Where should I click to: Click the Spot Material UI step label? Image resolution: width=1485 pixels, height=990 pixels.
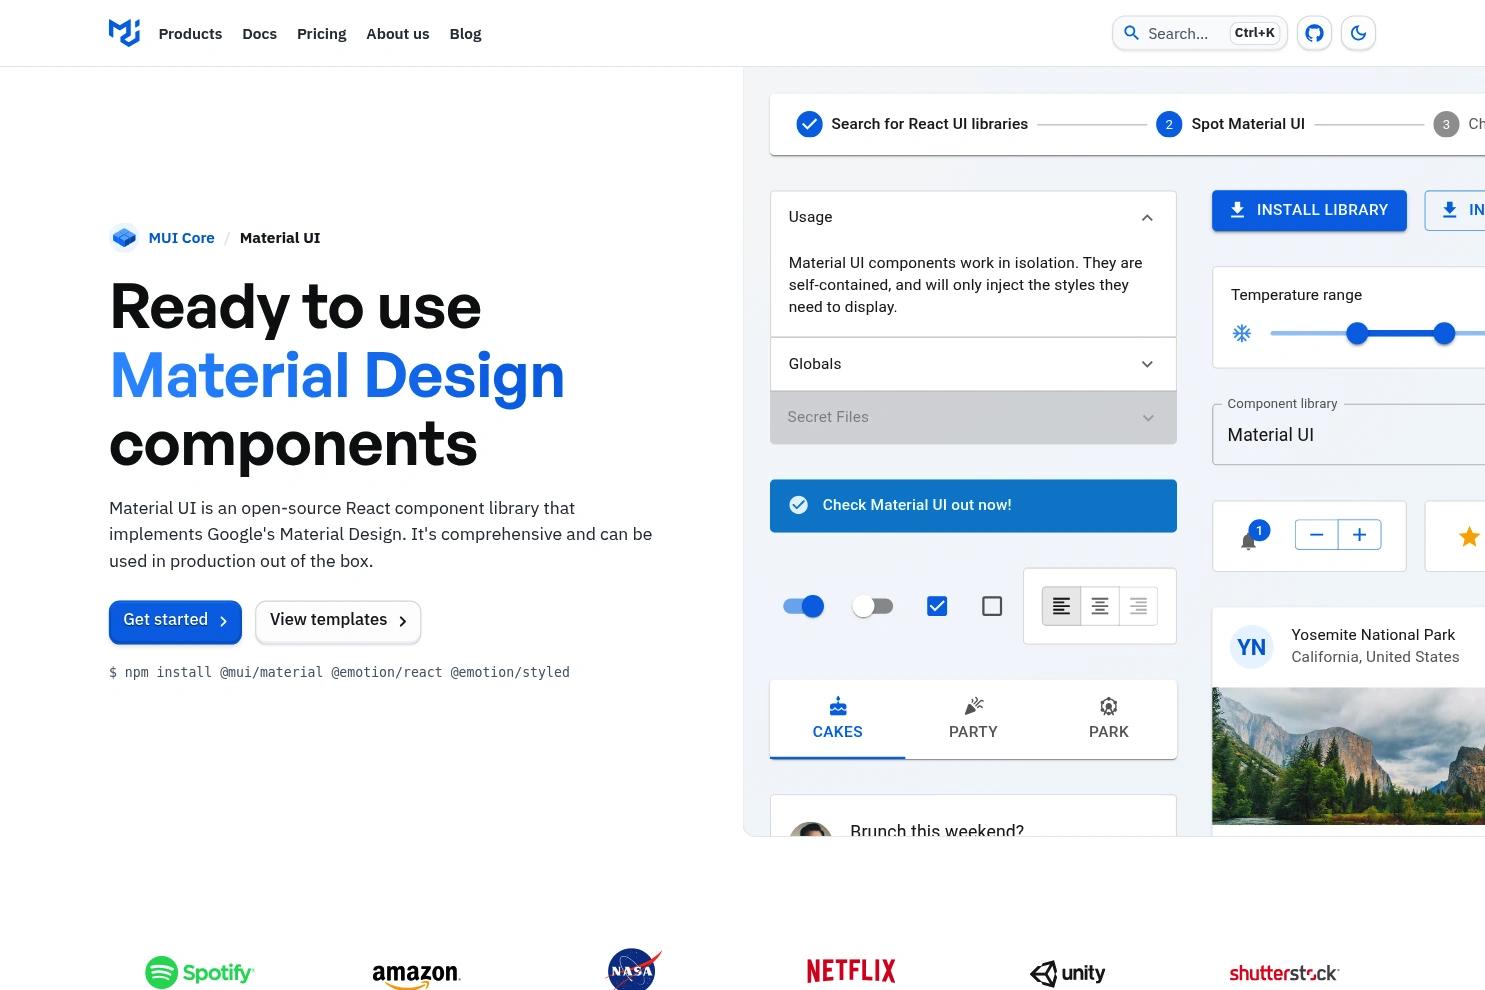(1248, 124)
